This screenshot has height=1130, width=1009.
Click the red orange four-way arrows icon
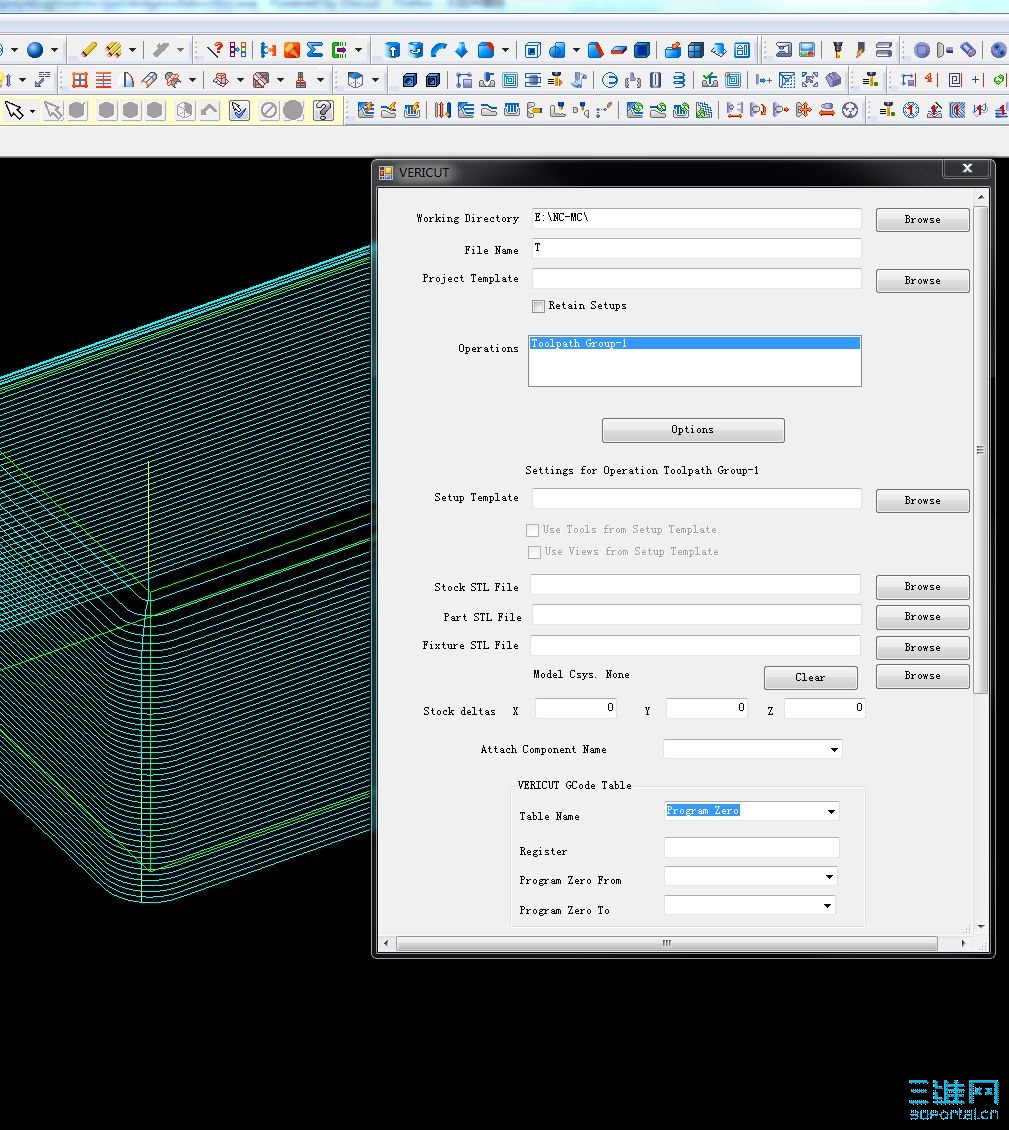click(x=804, y=110)
